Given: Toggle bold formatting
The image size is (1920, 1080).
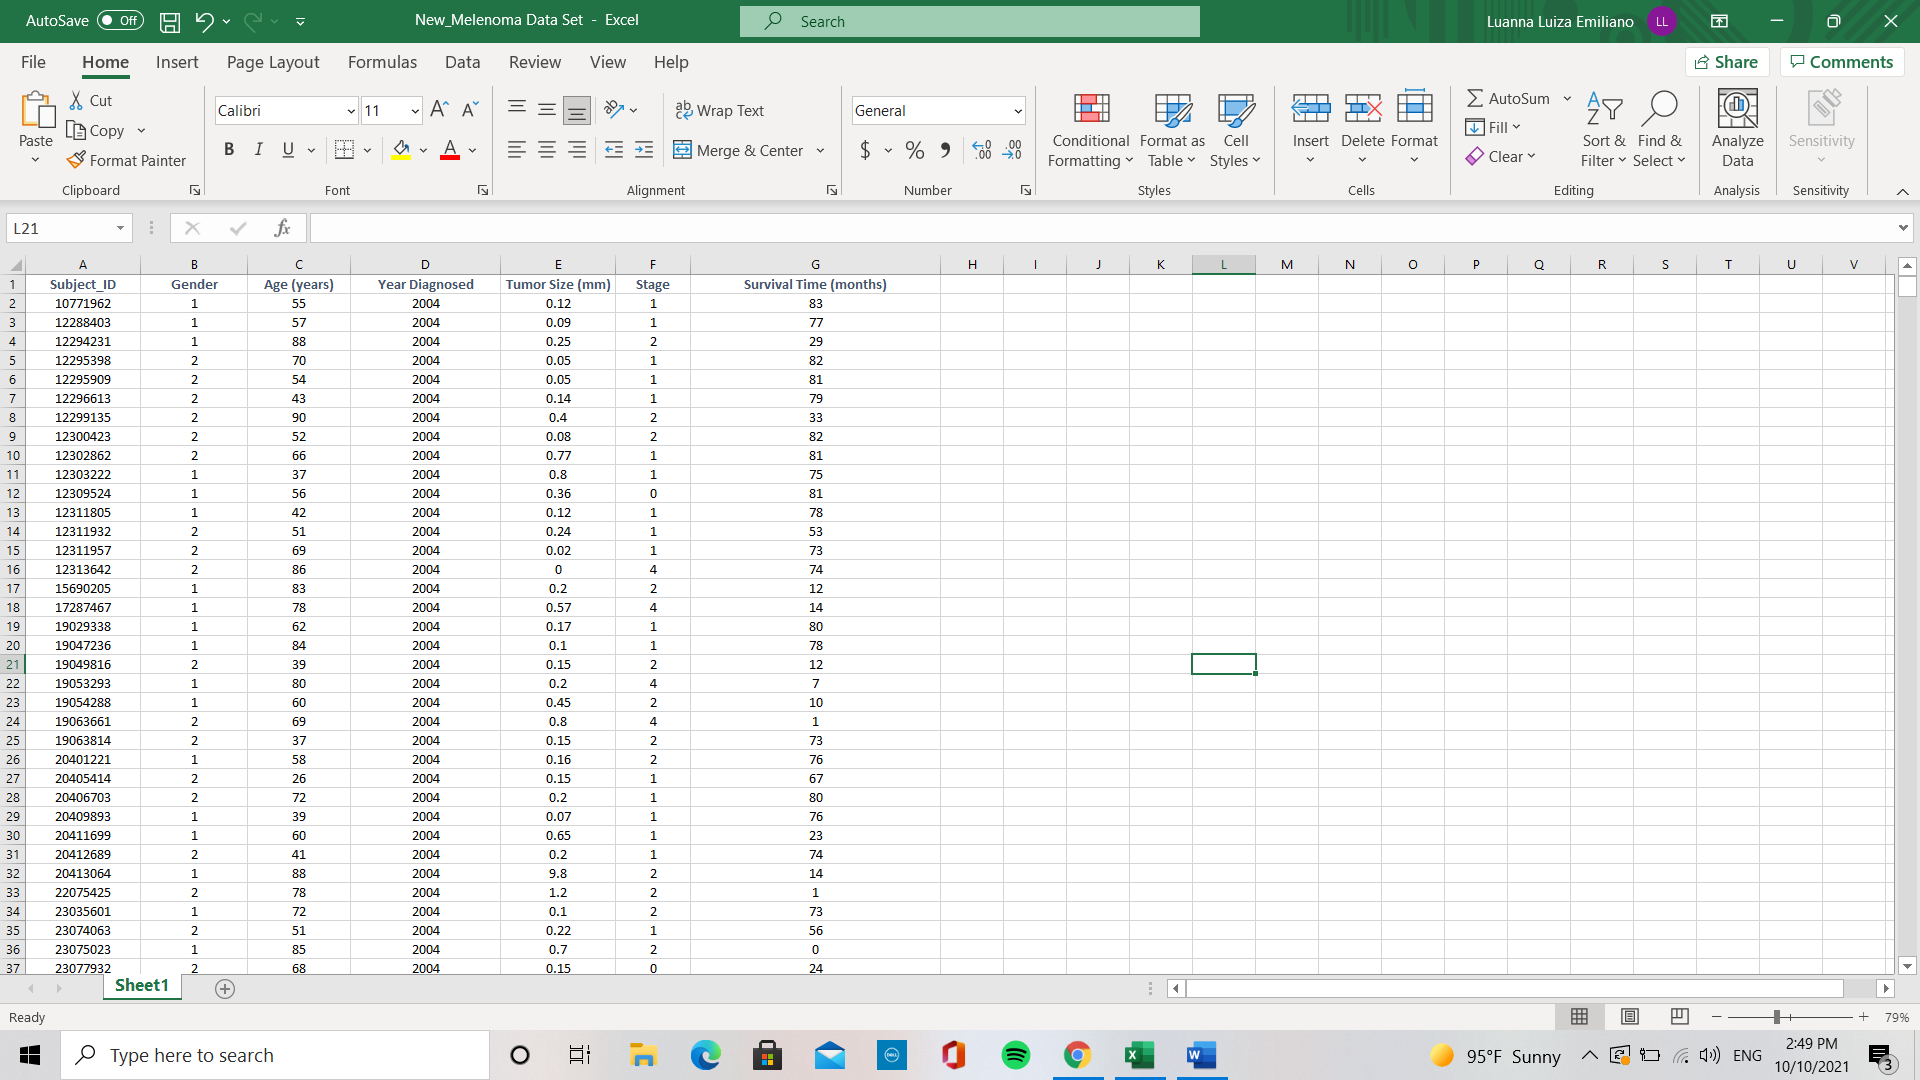Looking at the screenshot, I should pos(229,149).
